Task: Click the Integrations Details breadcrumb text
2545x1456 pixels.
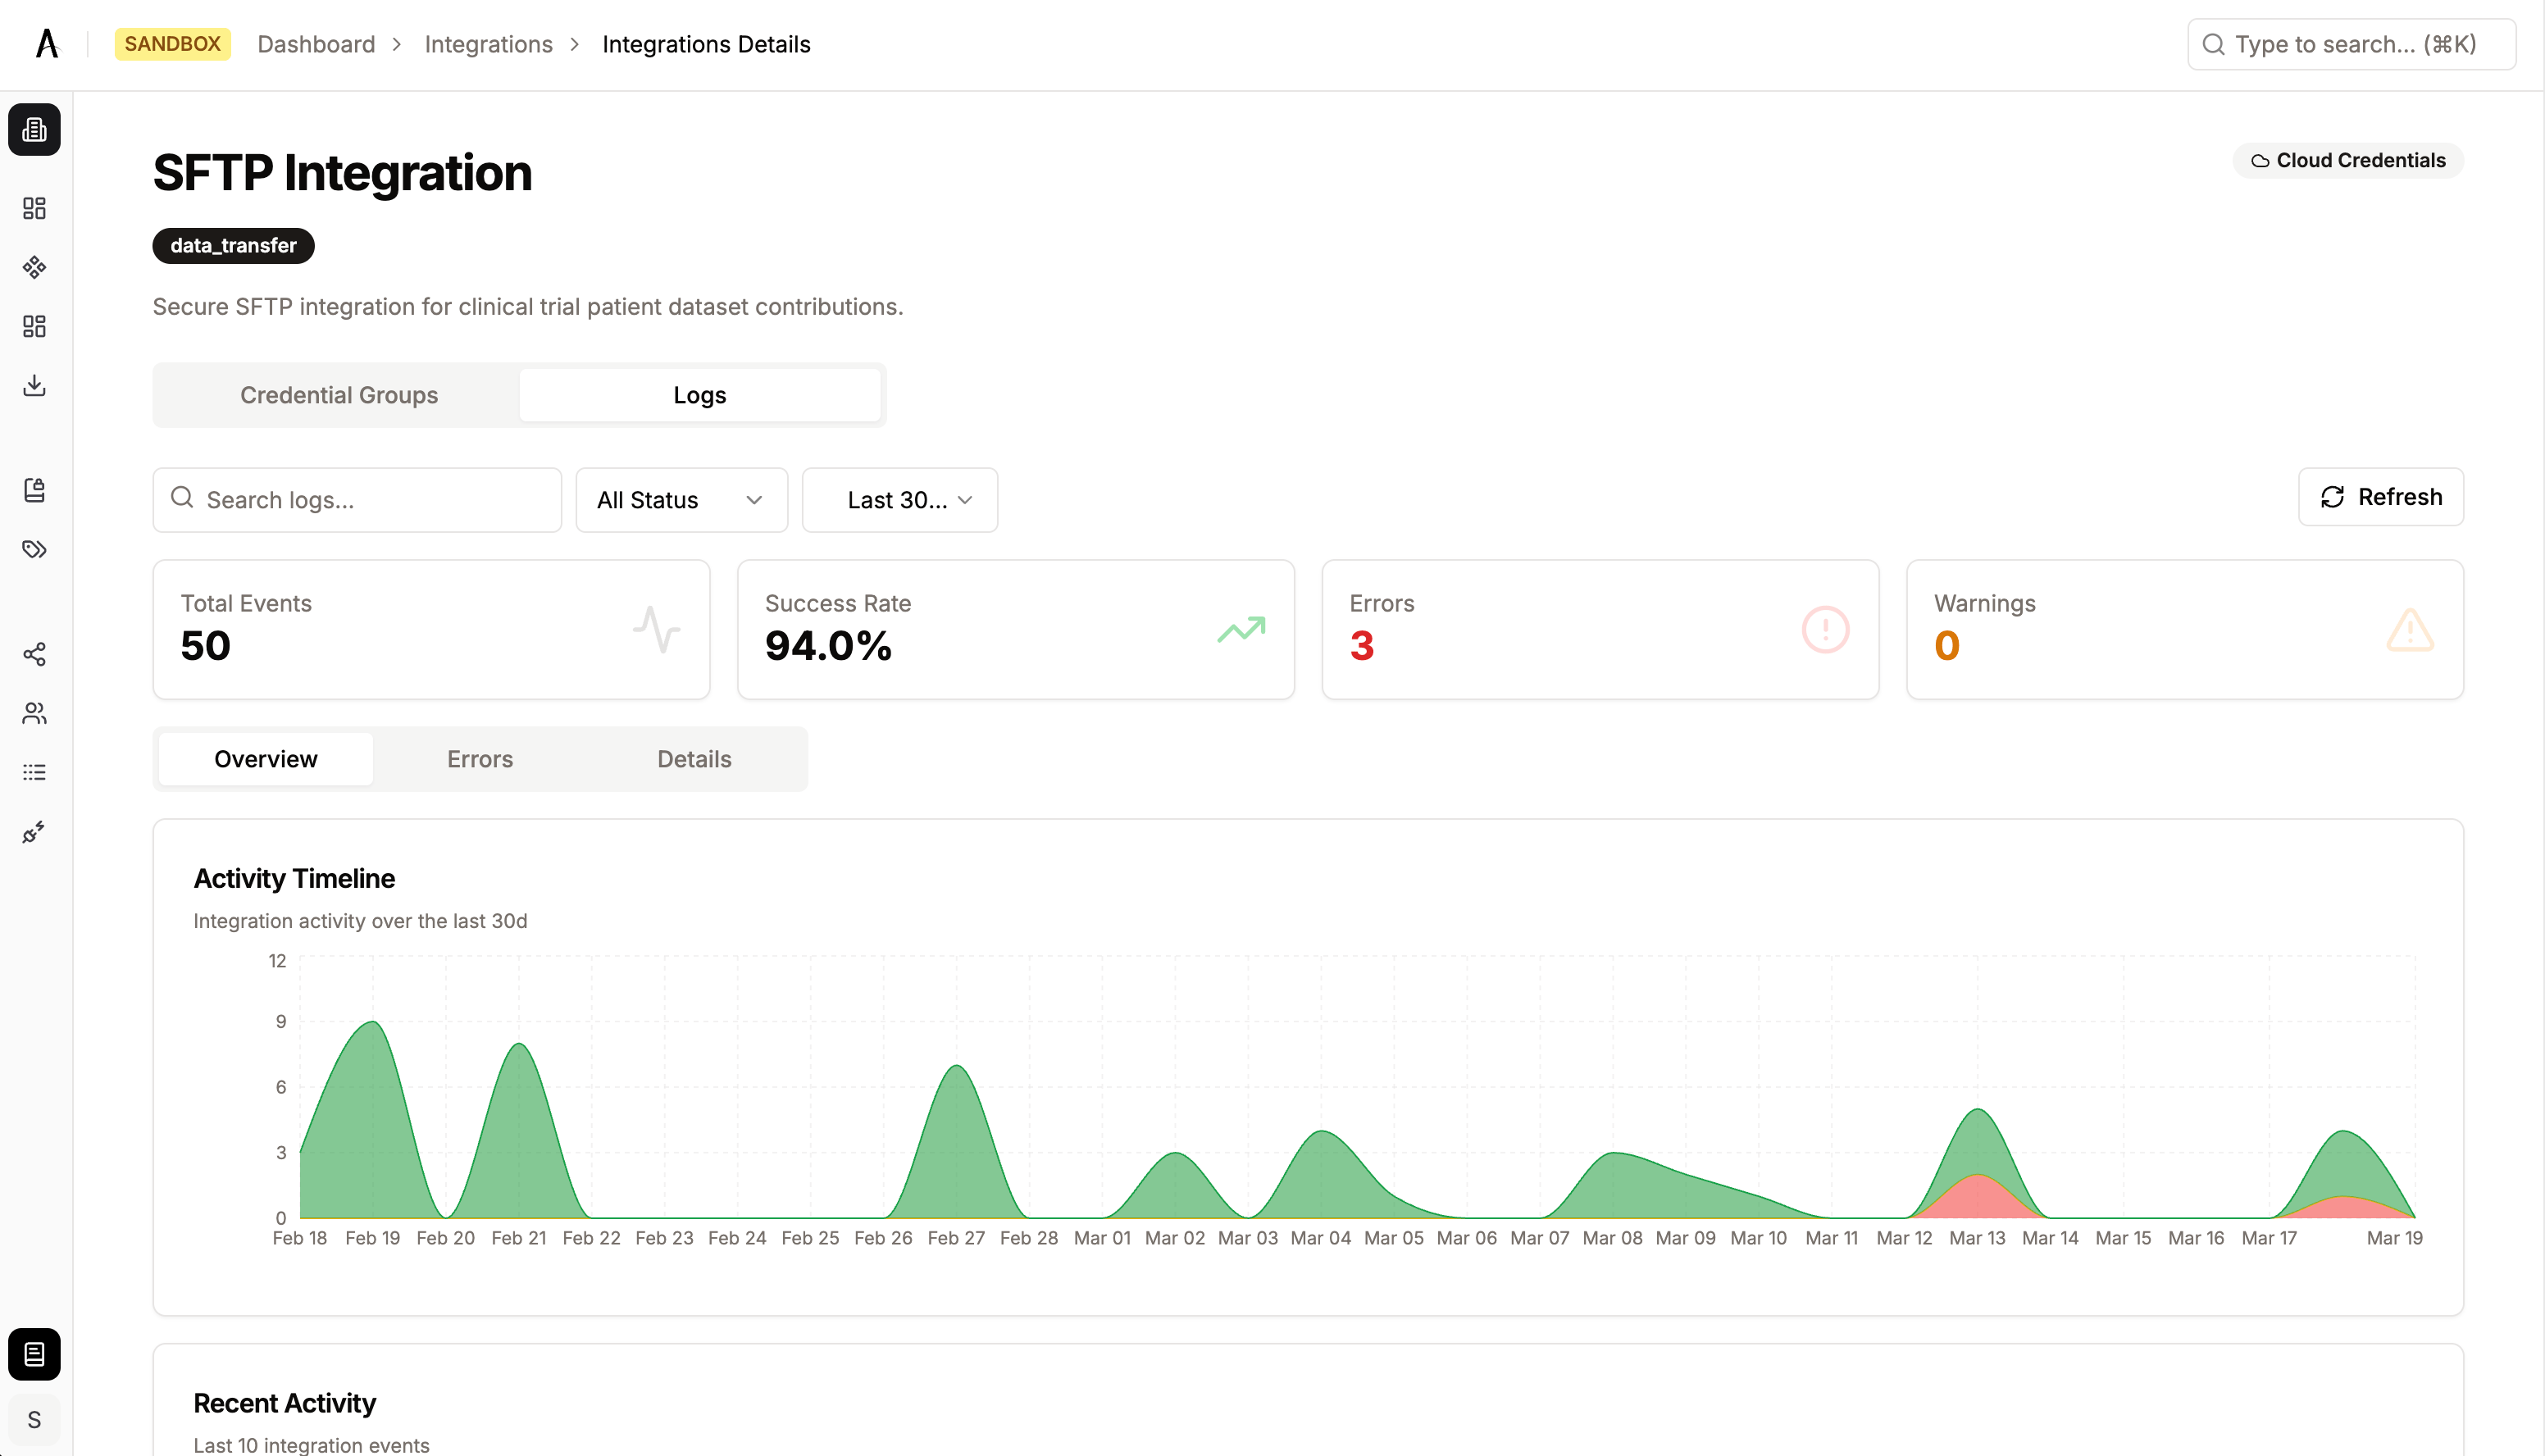Action: coord(706,44)
